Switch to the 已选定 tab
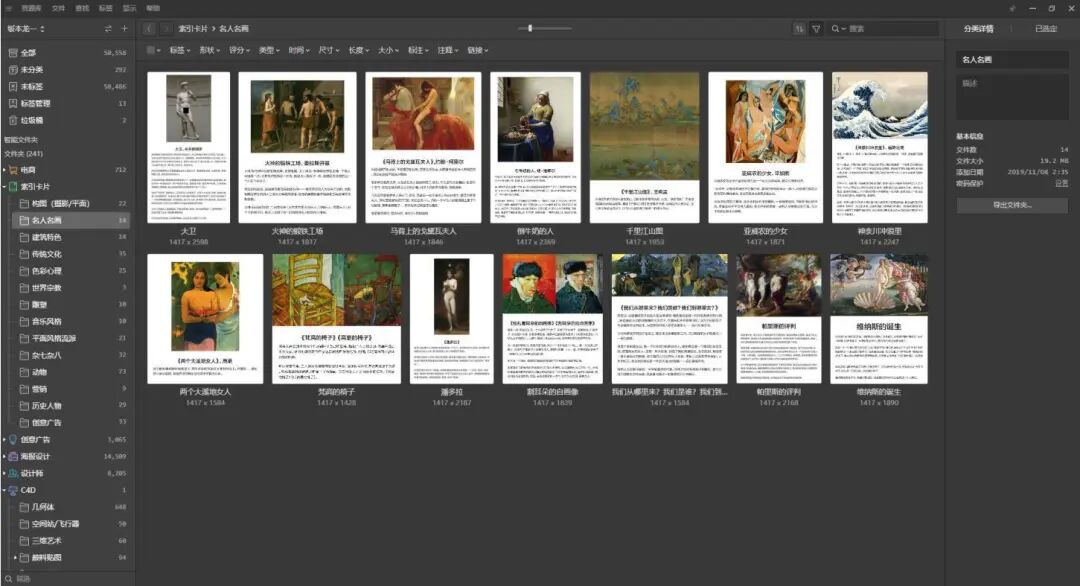Image resolution: width=1080 pixels, height=586 pixels. (x=1046, y=29)
